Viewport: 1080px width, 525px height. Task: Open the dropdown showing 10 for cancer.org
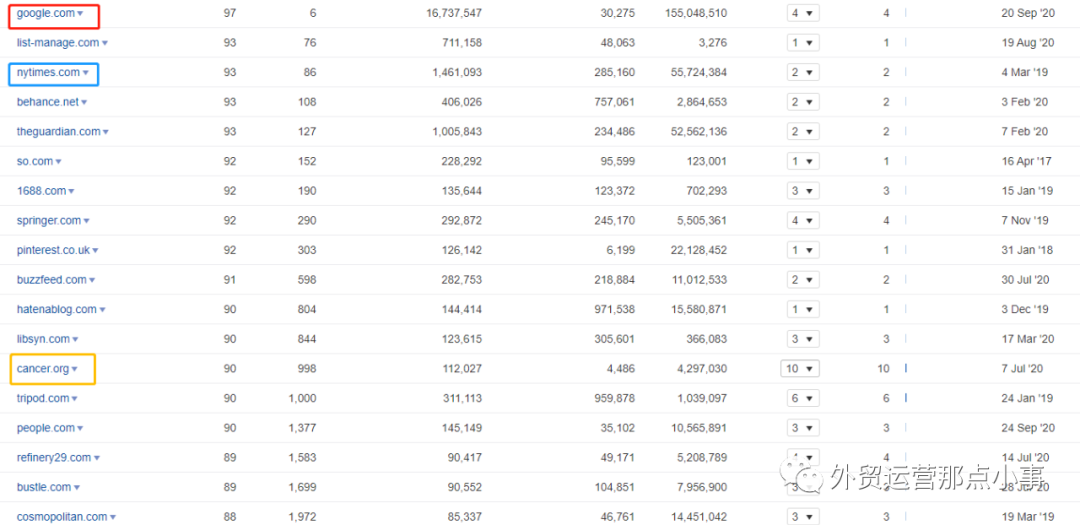click(800, 369)
